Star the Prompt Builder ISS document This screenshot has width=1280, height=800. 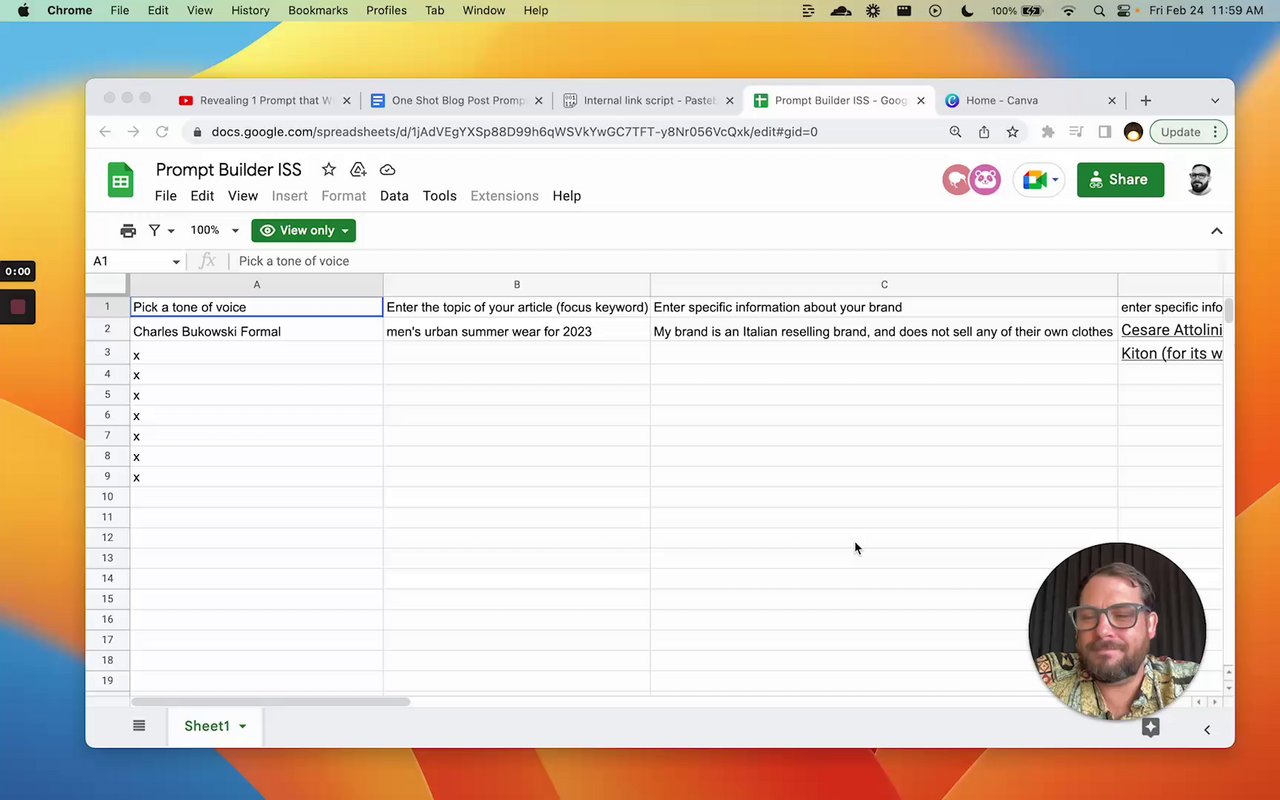[x=328, y=170]
